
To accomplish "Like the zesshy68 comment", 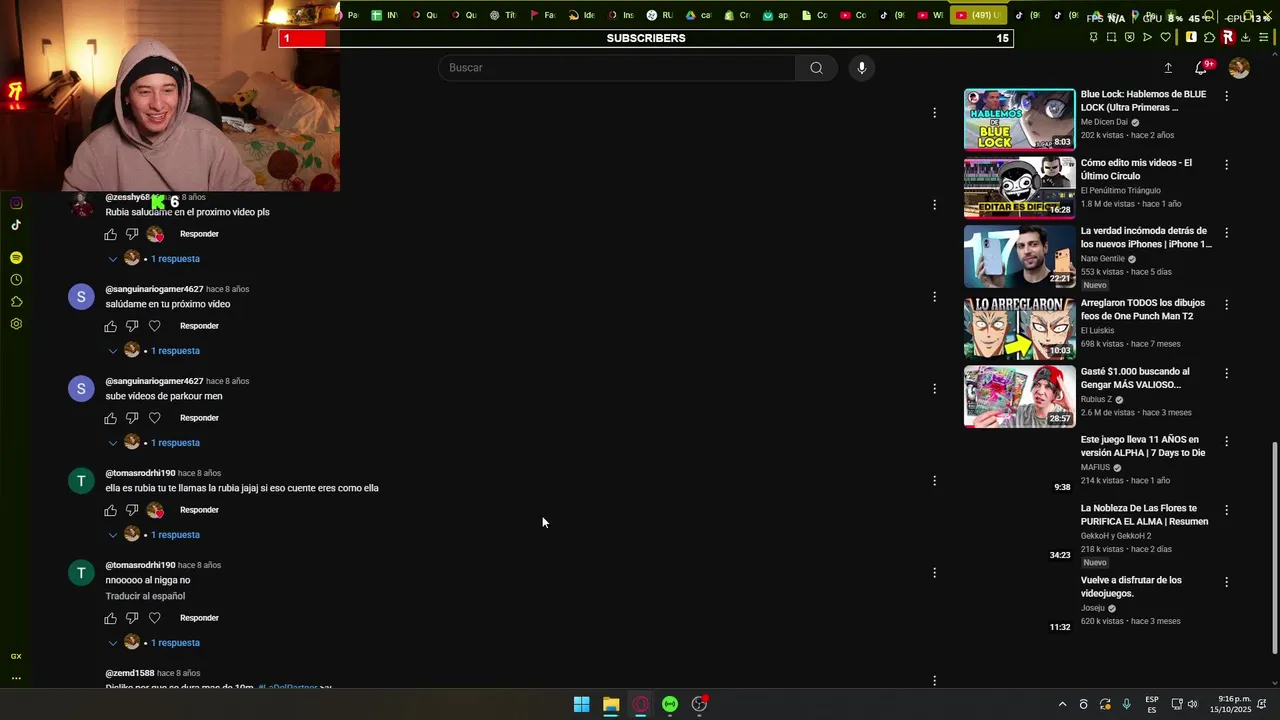I will point(111,234).
